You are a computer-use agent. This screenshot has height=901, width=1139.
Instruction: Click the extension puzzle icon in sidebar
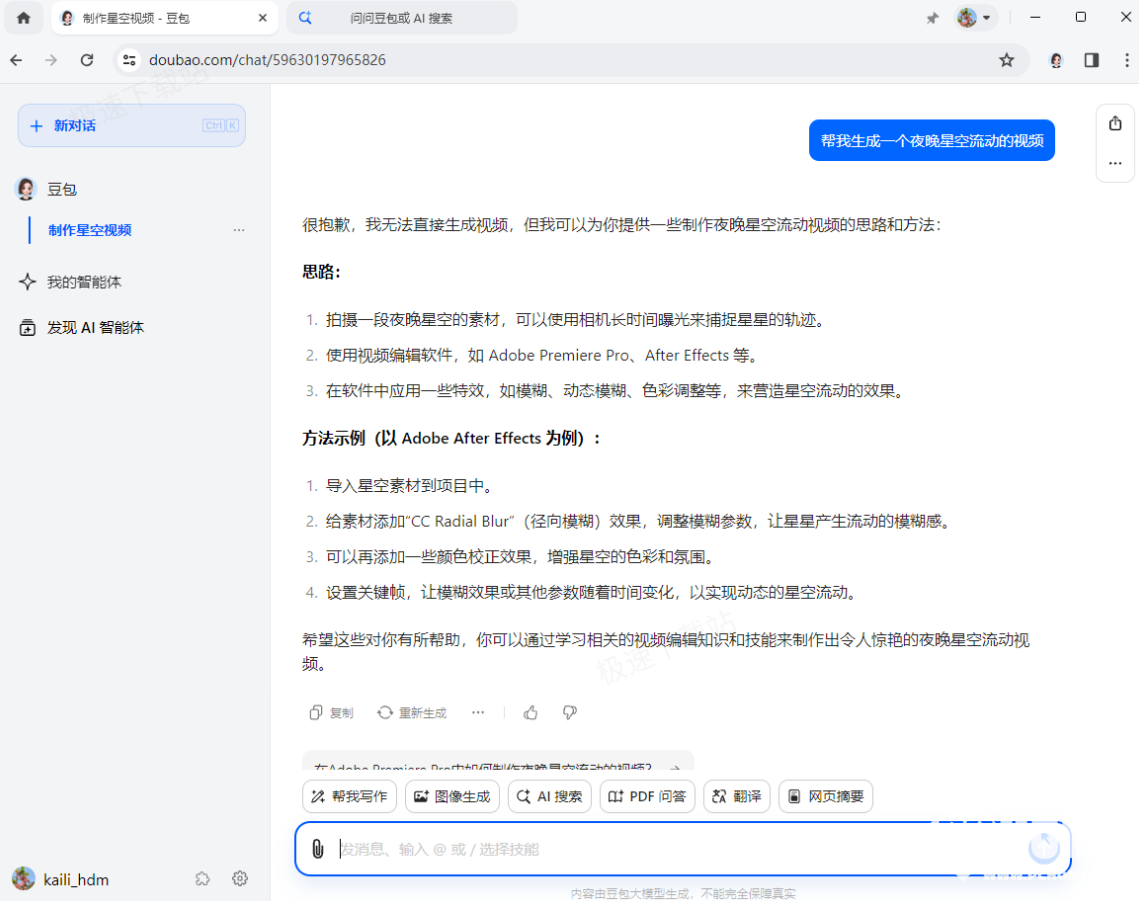coord(203,879)
